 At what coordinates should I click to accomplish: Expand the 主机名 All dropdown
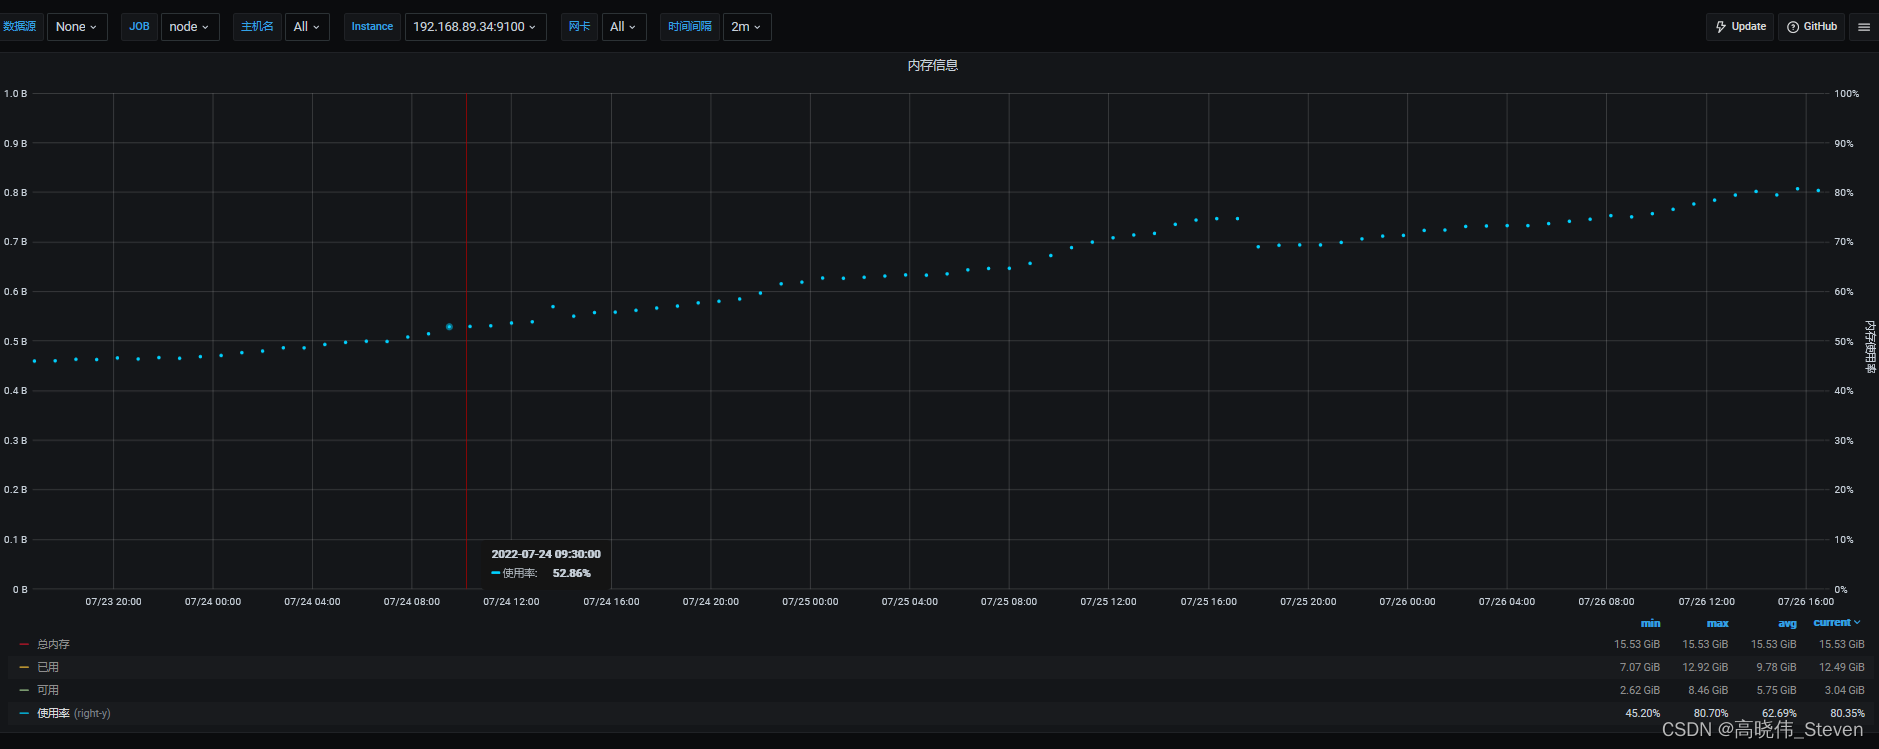307,27
